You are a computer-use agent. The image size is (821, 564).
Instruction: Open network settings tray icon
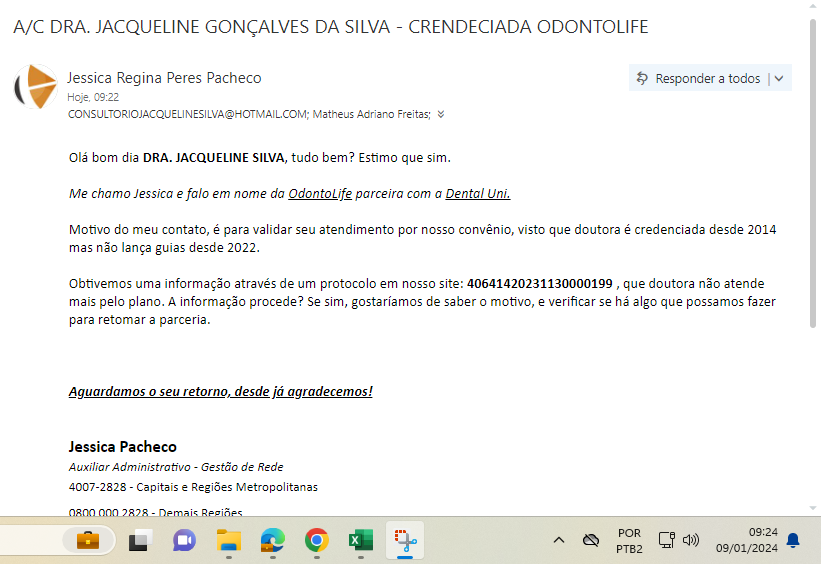(667, 540)
